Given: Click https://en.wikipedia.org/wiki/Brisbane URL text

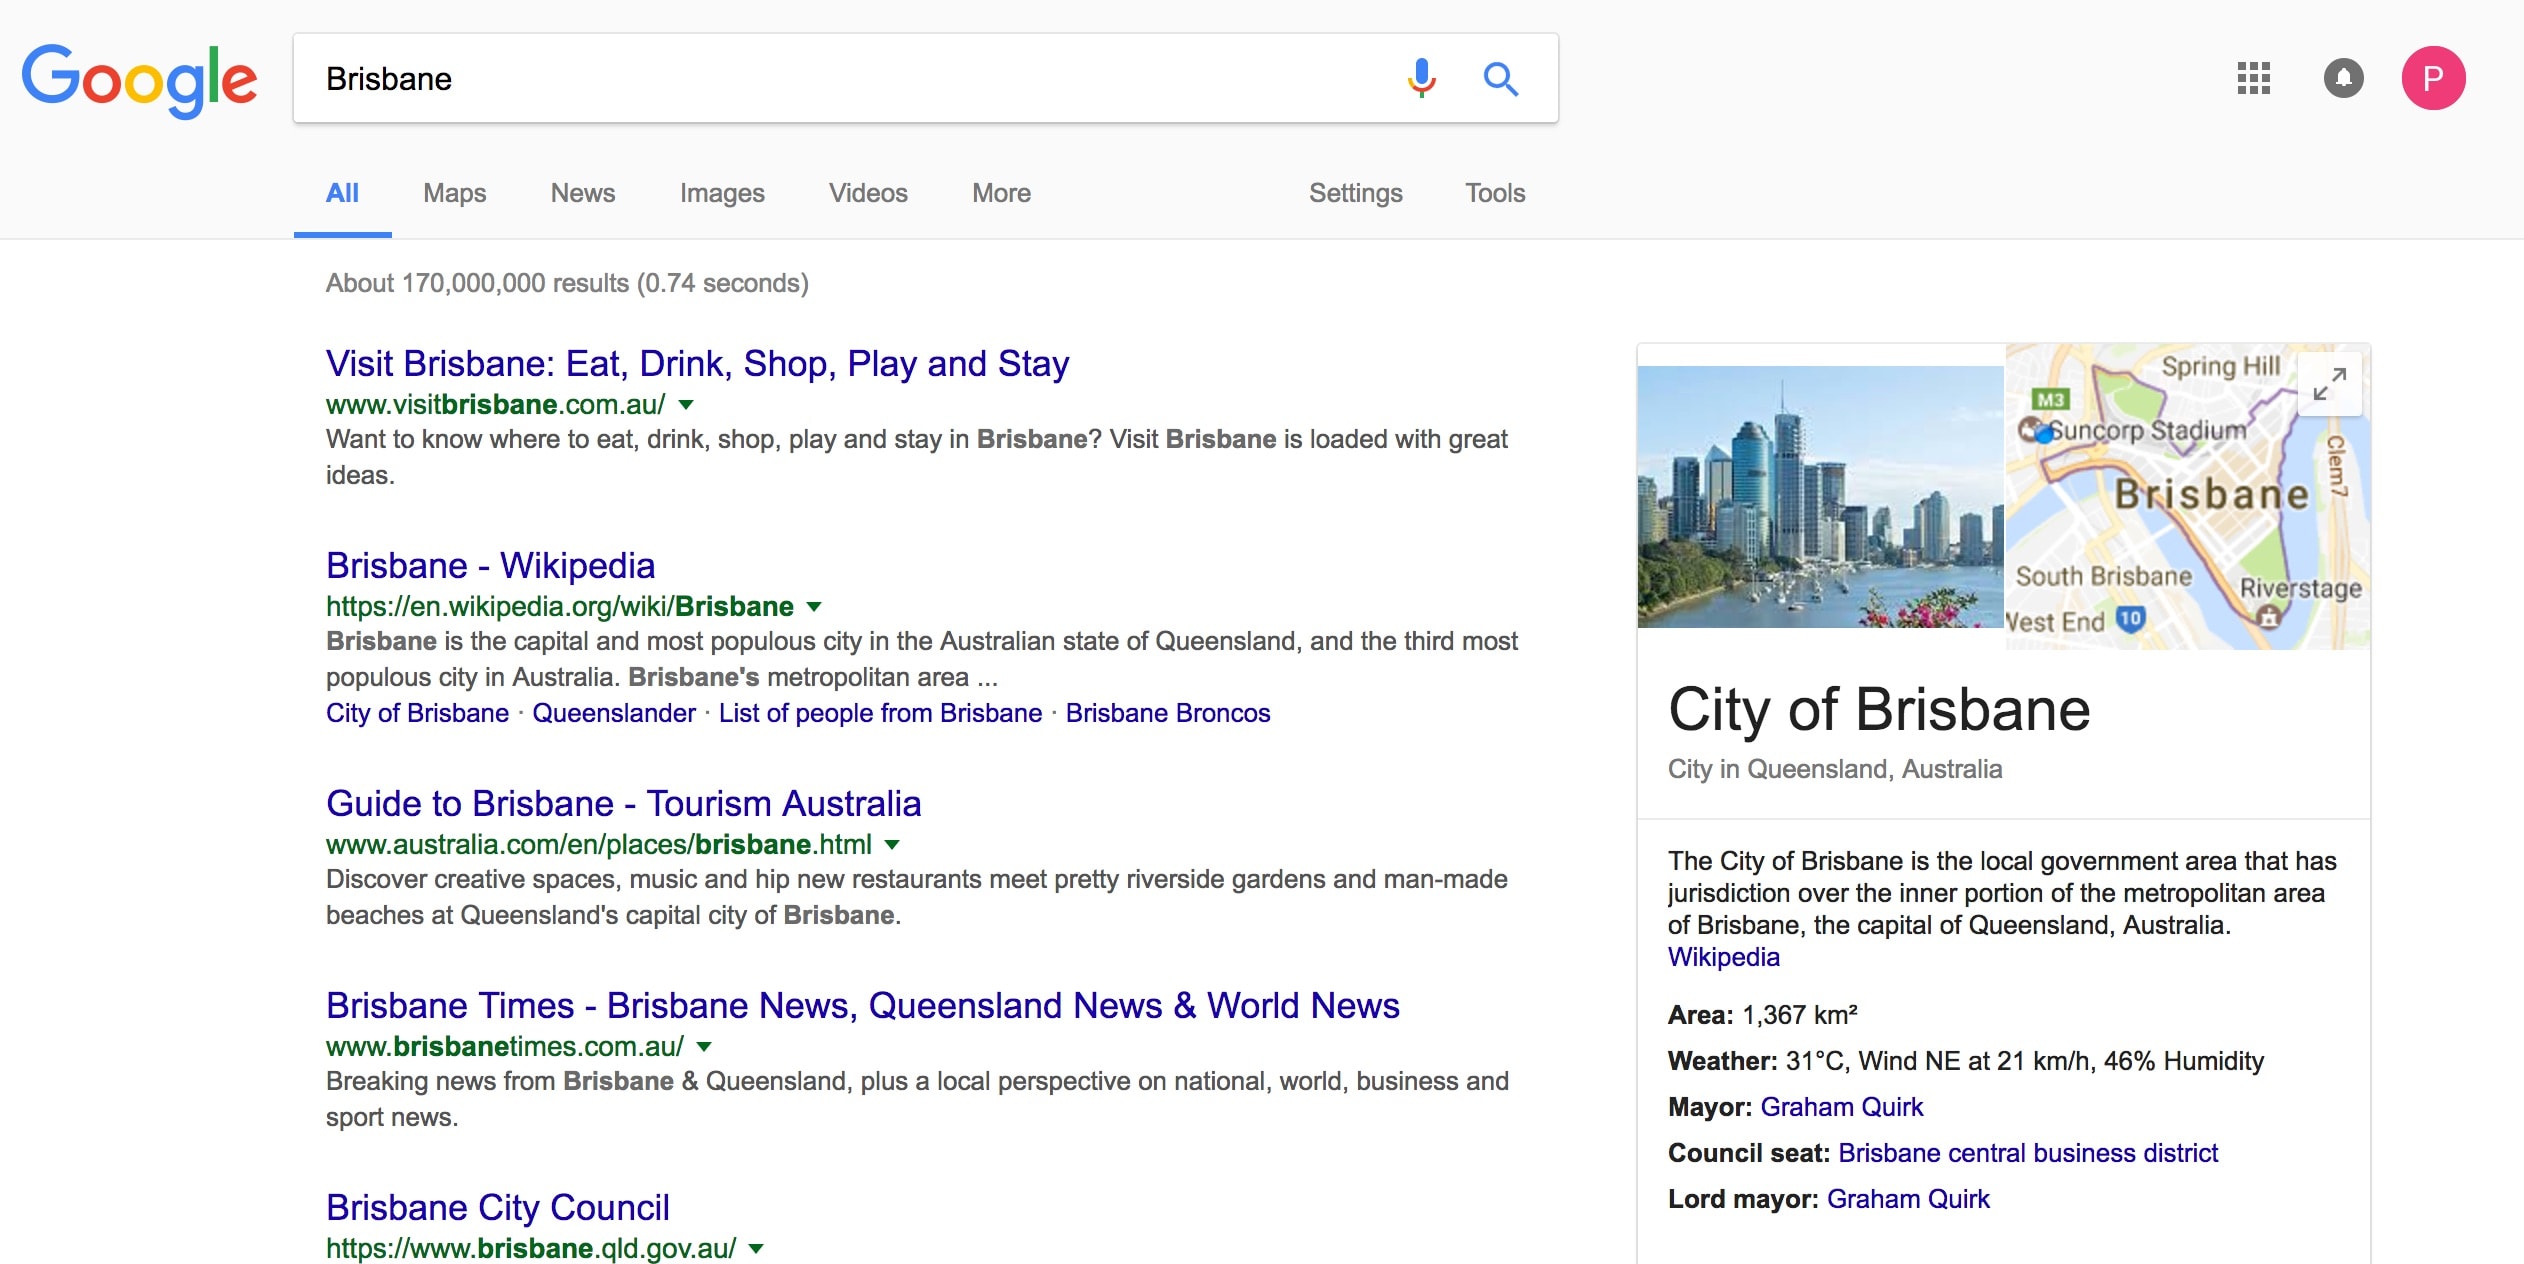Looking at the screenshot, I should pyautogui.click(x=559, y=607).
